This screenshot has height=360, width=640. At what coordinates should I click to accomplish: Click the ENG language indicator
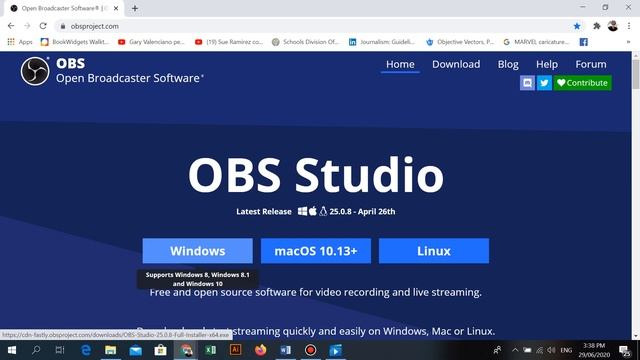point(566,350)
